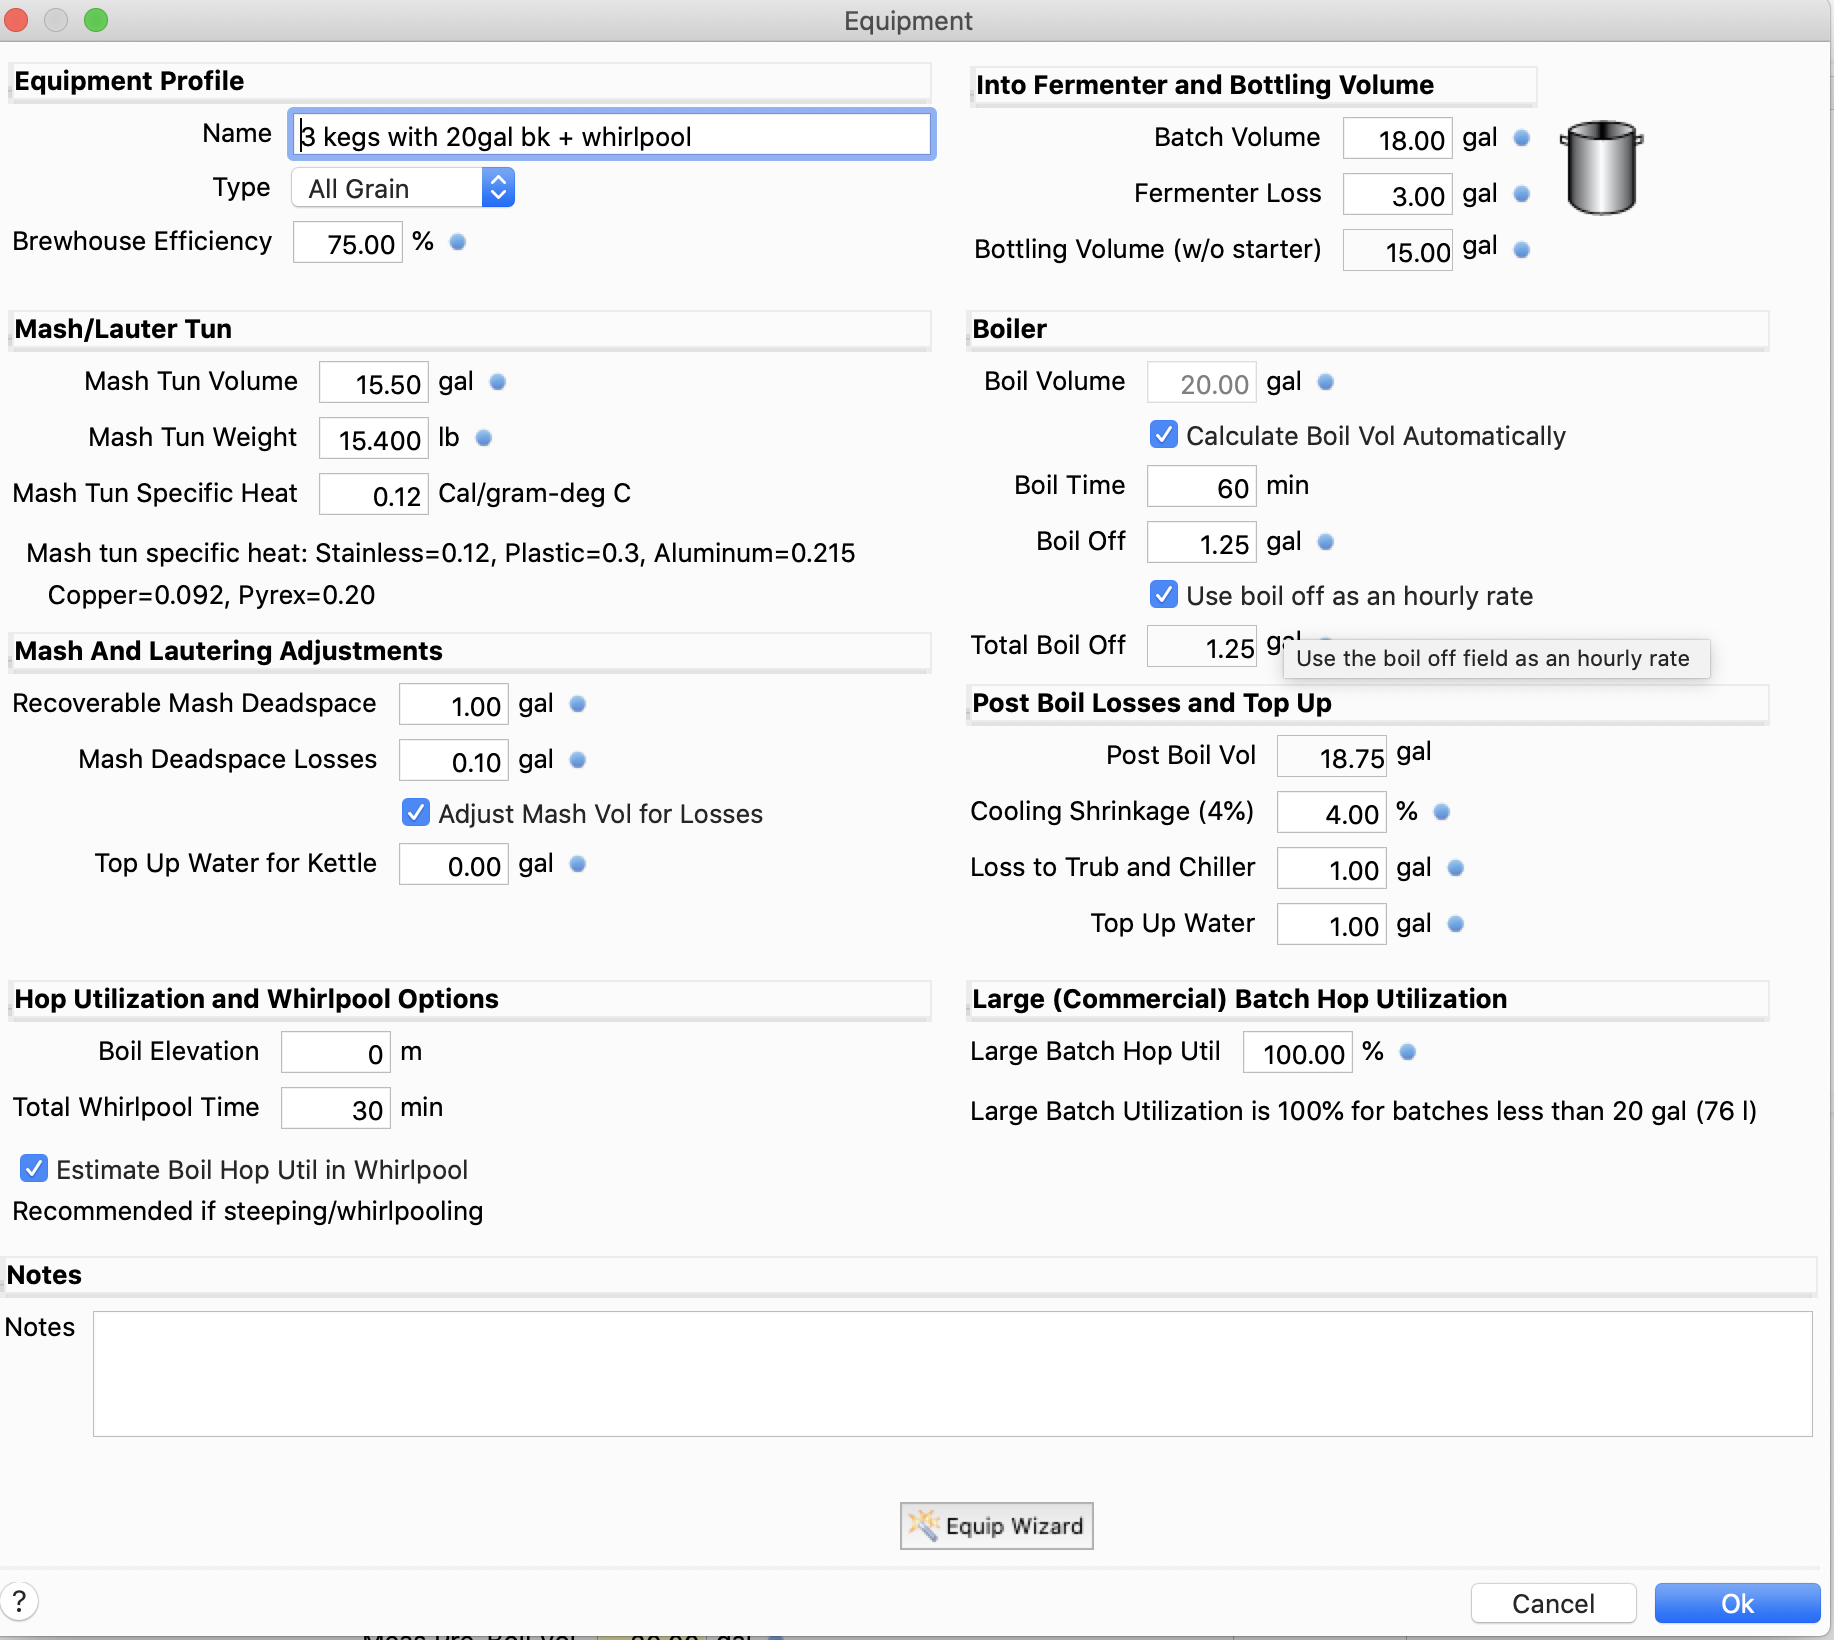Click the Mash Tun Weight field
The width and height of the screenshot is (1834, 1640).
click(x=374, y=439)
